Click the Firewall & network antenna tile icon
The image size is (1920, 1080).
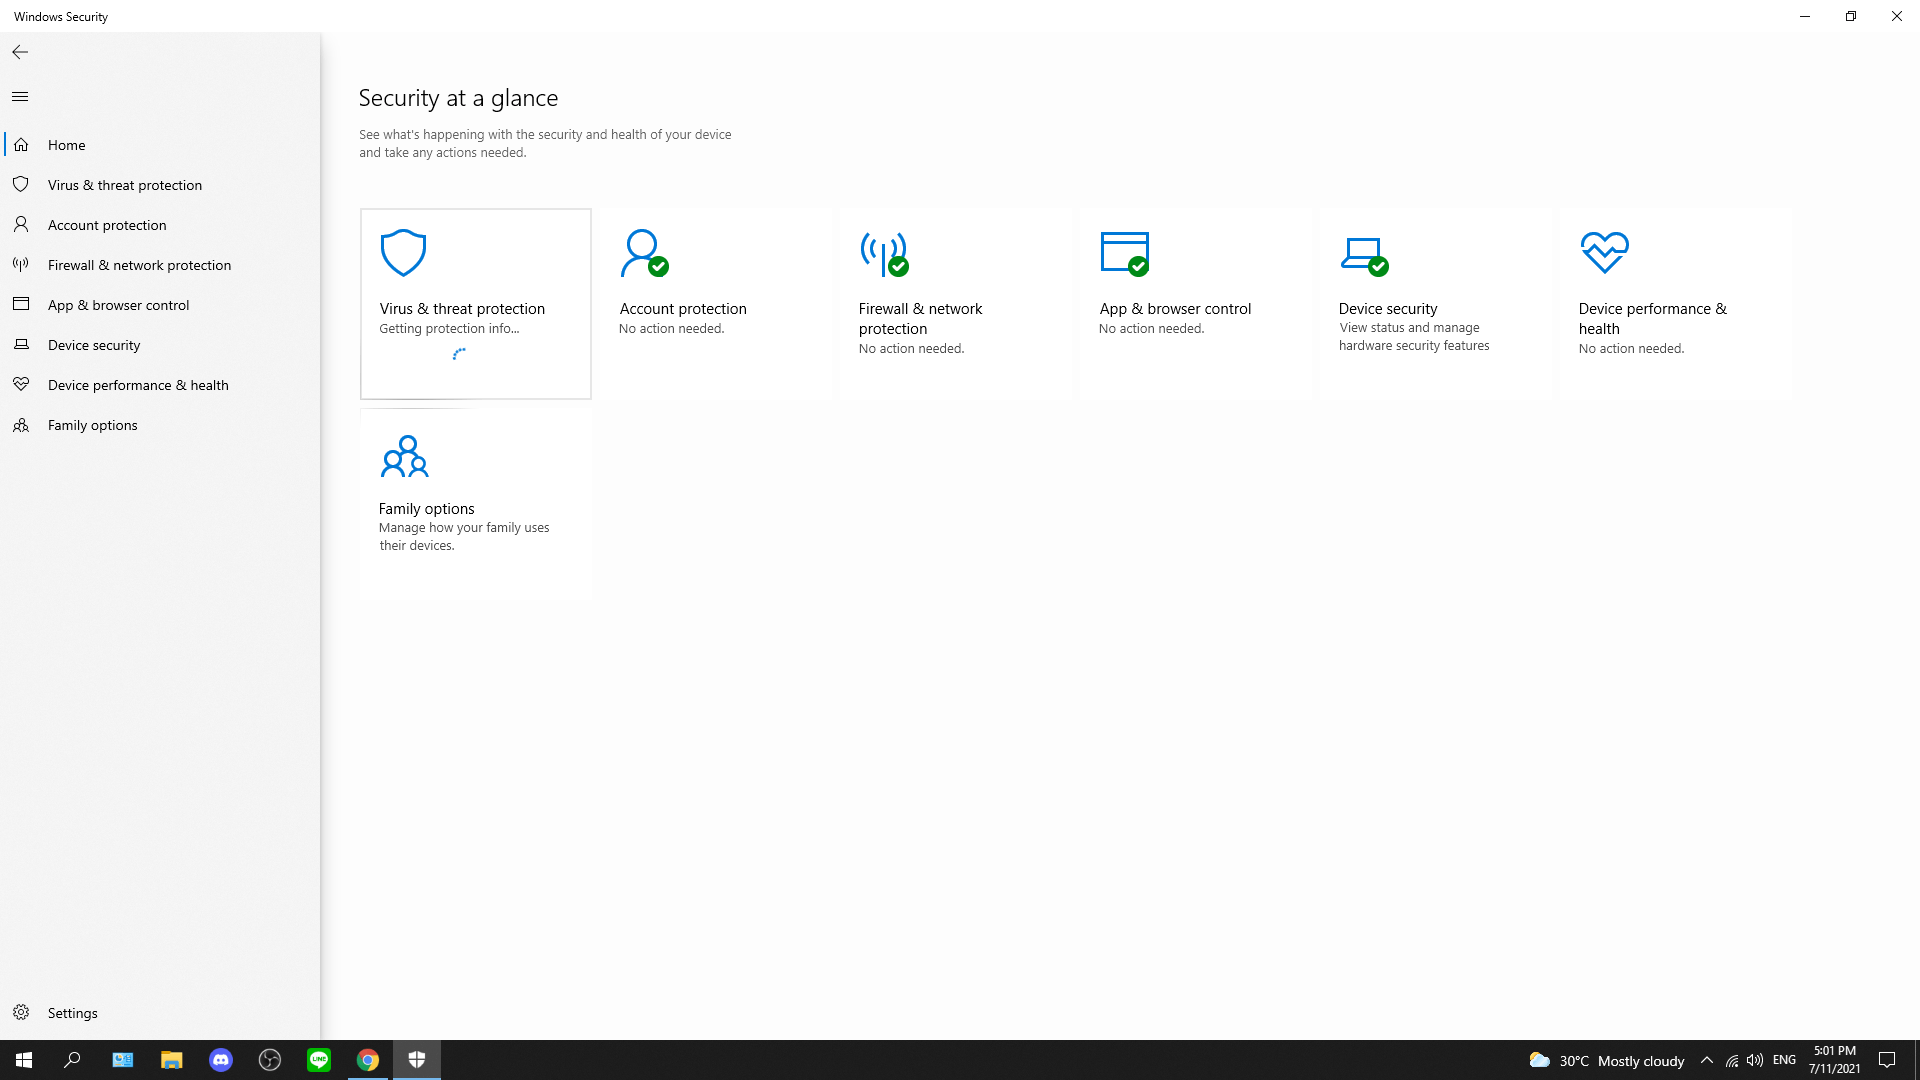pos(883,253)
